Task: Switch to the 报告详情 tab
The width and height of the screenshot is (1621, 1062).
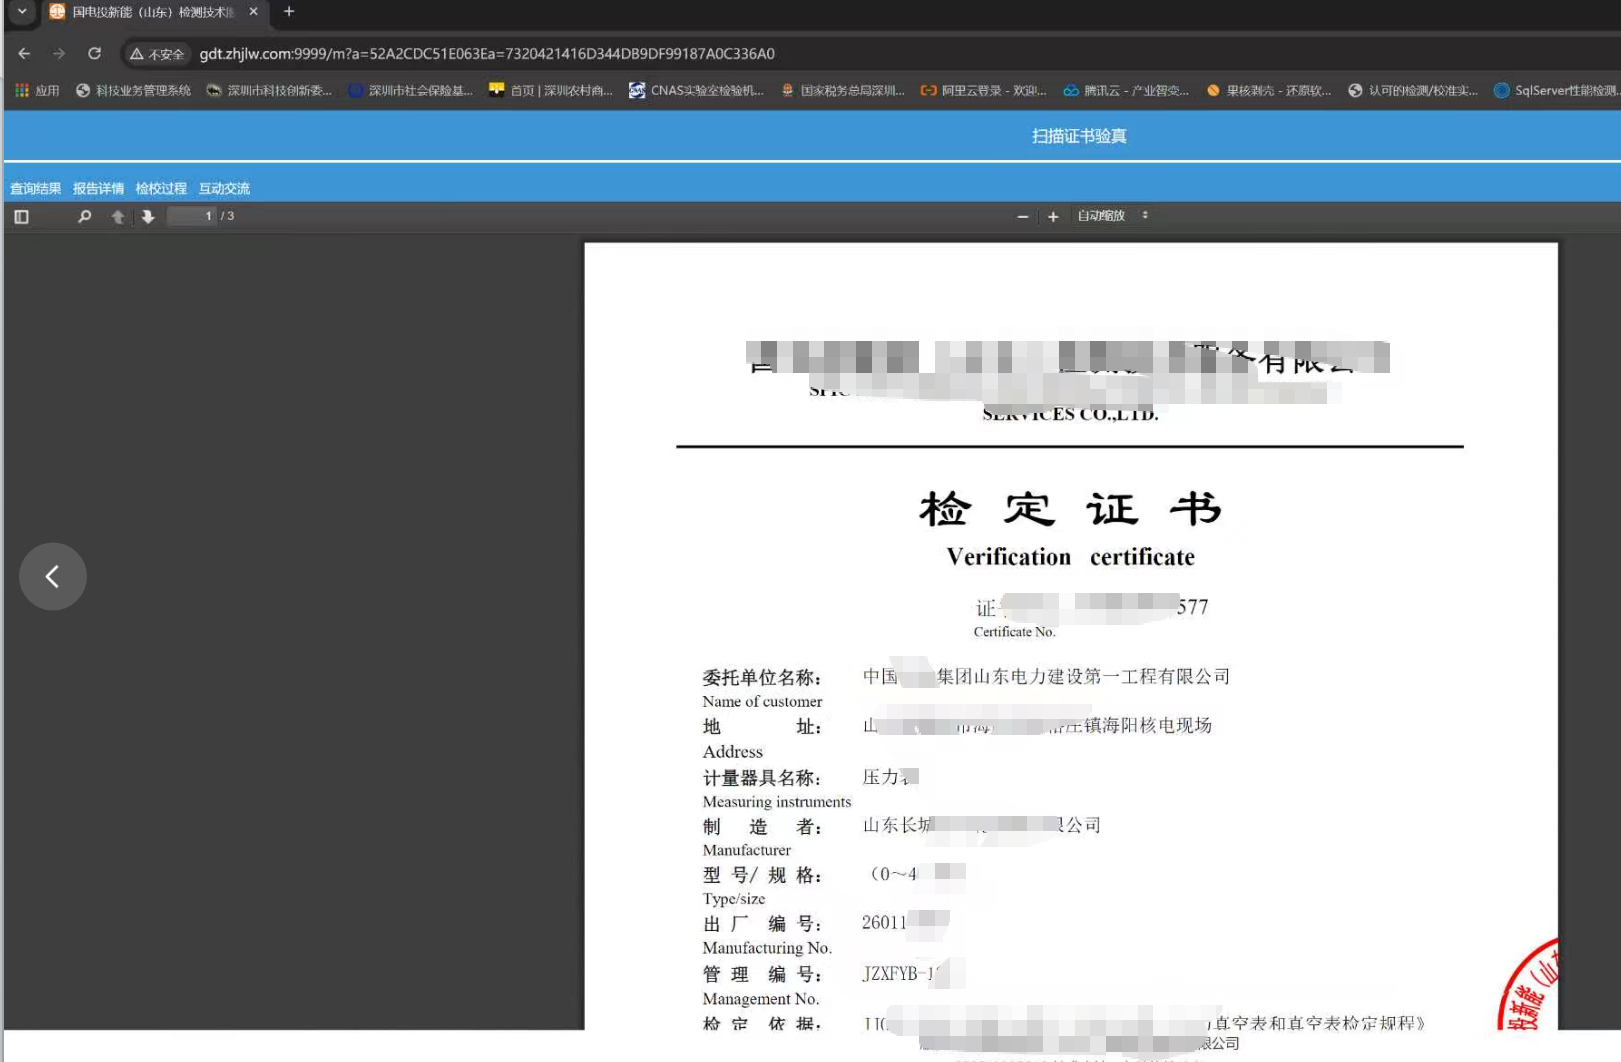Action: pyautogui.click(x=98, y=188)
